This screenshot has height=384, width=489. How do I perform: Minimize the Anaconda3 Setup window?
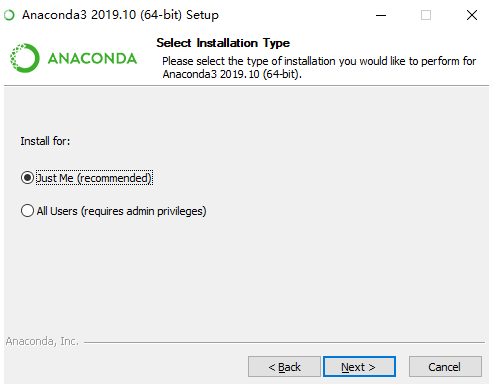(x=381, y=15)
